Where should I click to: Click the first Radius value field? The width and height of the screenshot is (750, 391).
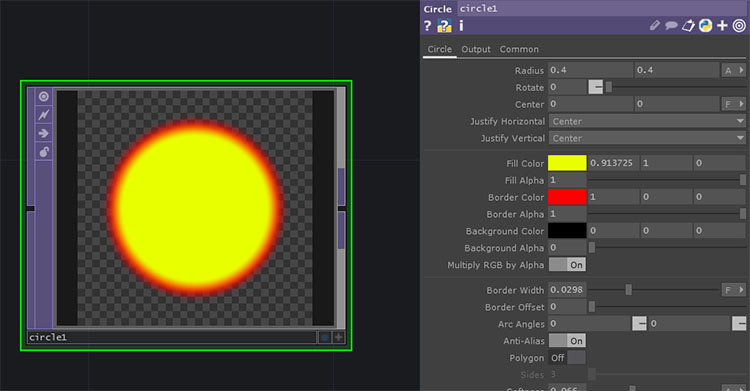[591, 70]
